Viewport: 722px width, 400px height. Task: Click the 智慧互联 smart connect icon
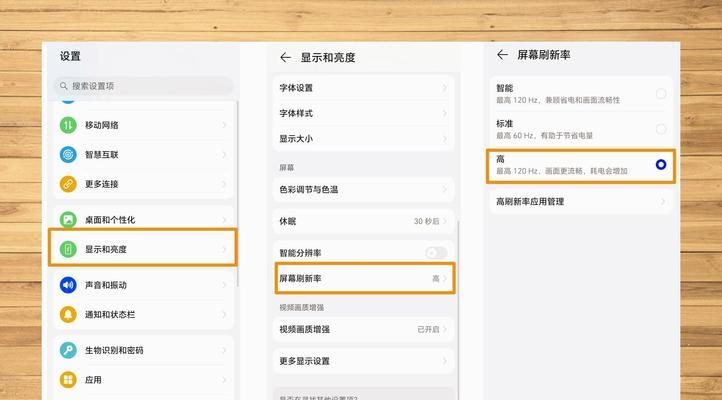(68, 155)
